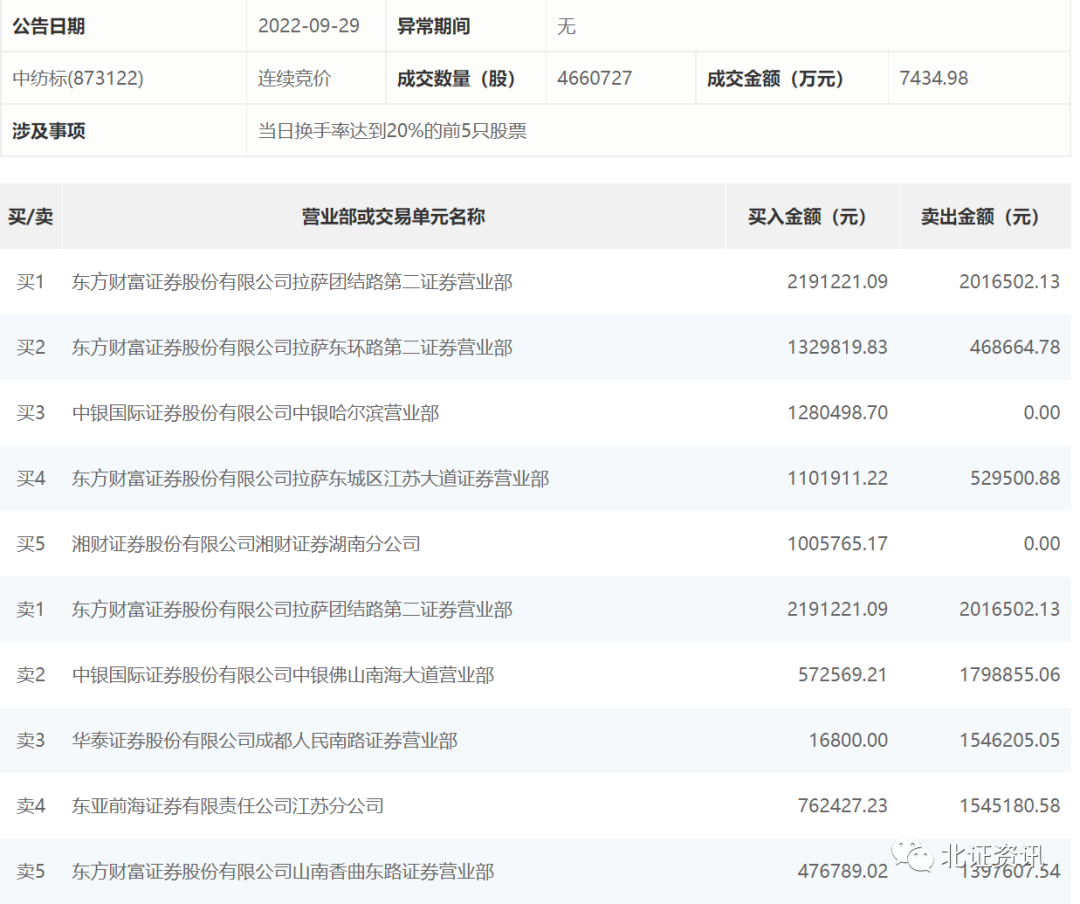The height and width of the screenshot is (904, 1080).
Task: Click the turnover amount 7434.98
Action: pos(934,78)
